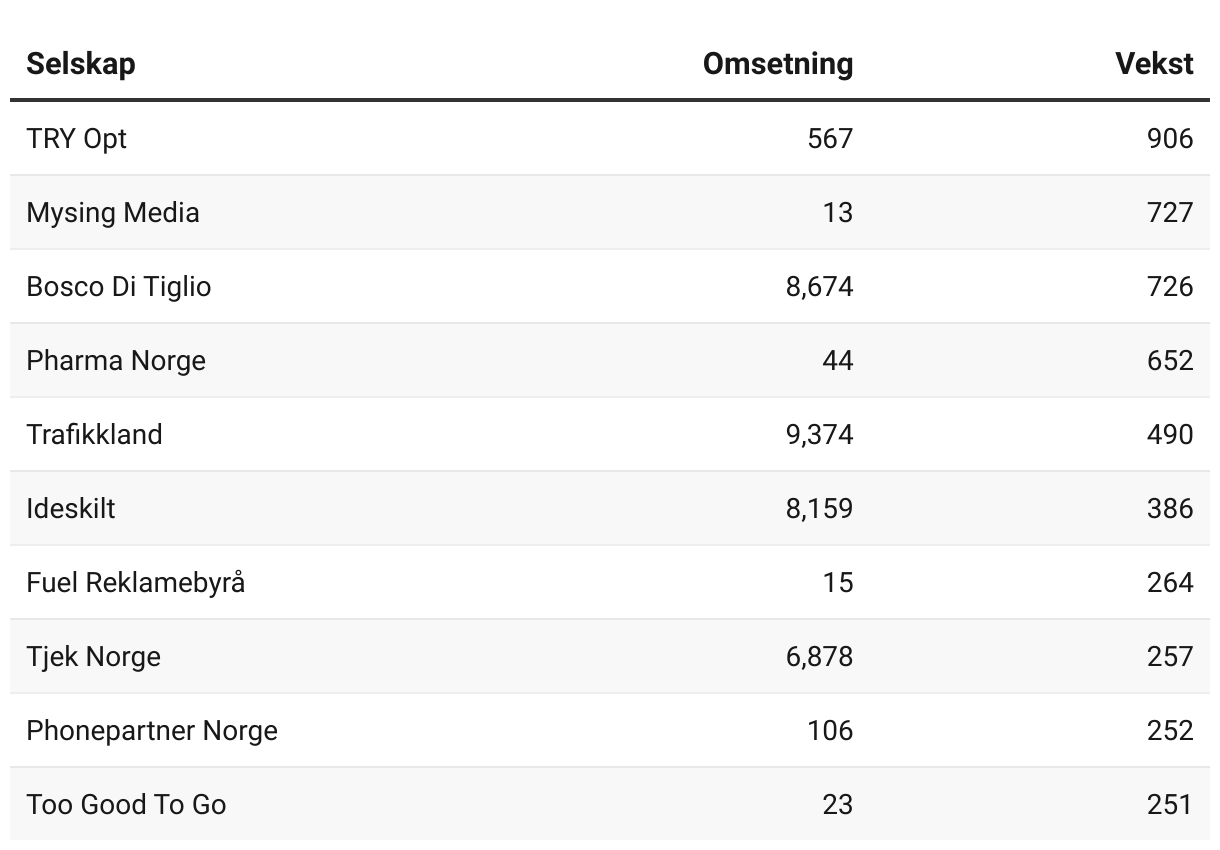Click the Fuel Reklamebyrå row name
Image resolution: width=1220 pixels, height=850 pixels.
point(135,582)
